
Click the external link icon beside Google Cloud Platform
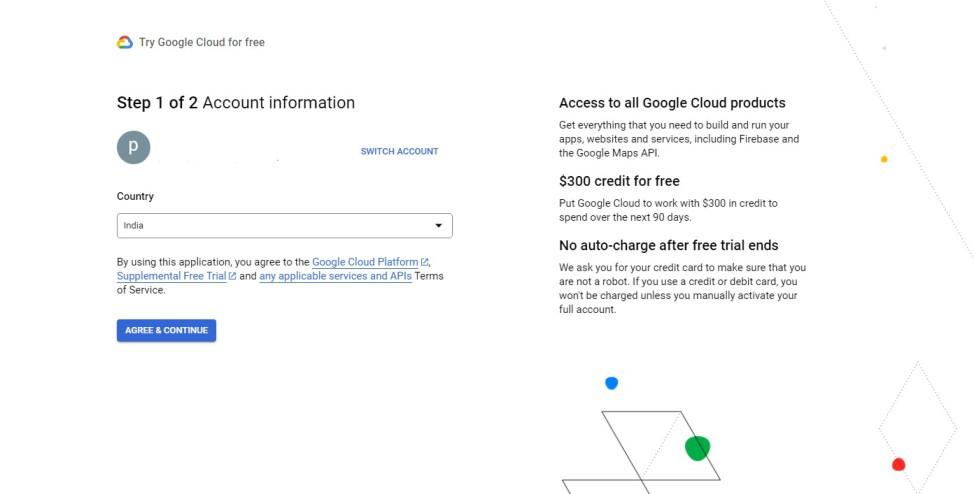(425, 262)
